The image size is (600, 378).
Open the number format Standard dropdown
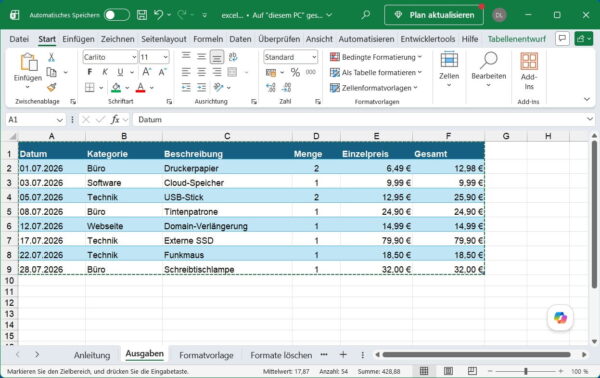tap(314, 57)
